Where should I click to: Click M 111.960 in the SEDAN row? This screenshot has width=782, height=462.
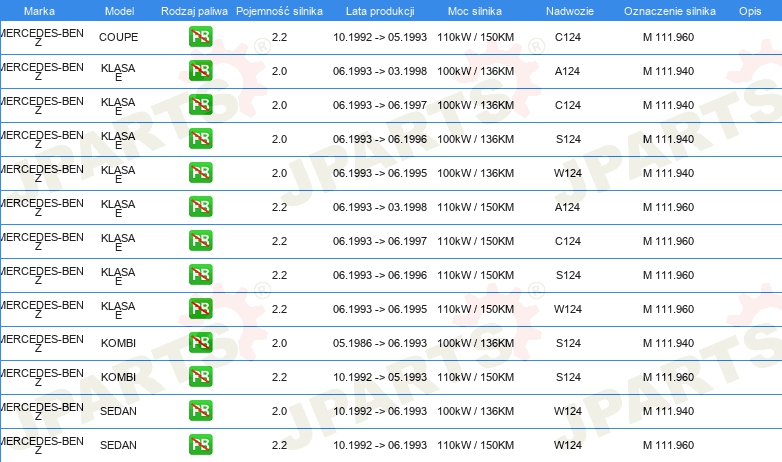point(668,445)
